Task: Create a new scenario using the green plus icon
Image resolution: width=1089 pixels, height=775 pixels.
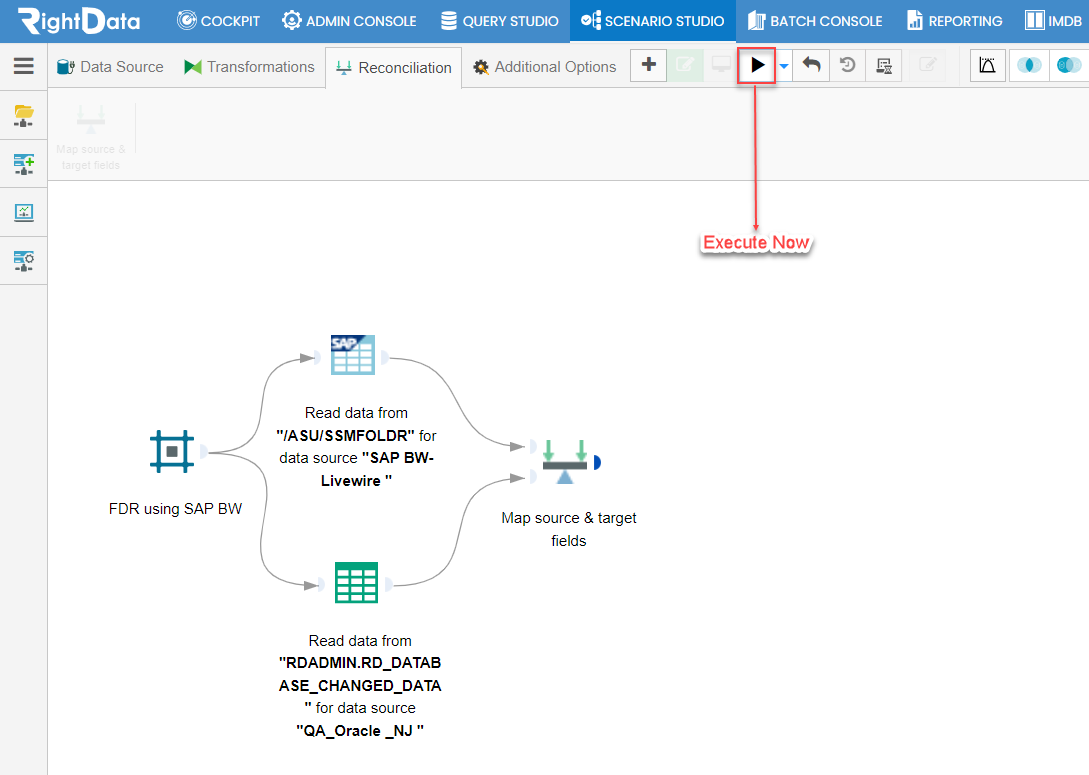Action: [22, 163]
